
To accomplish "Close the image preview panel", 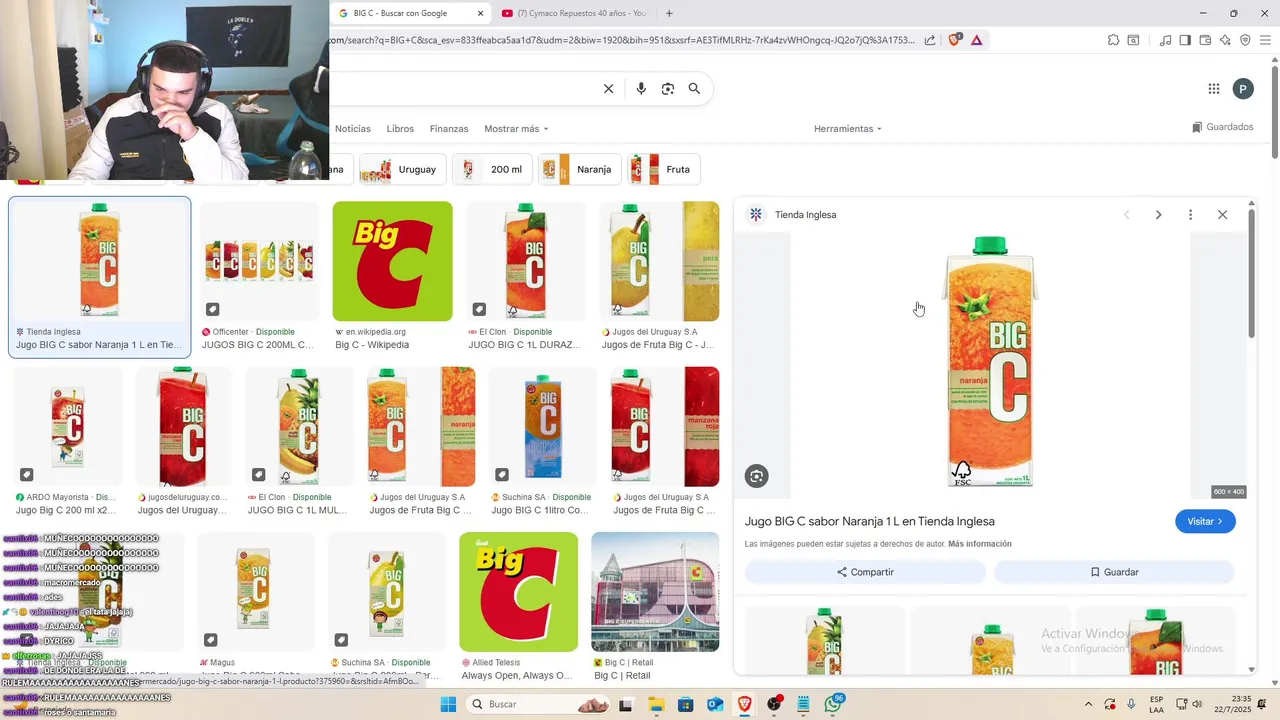I will click(x=1222, y=215).
